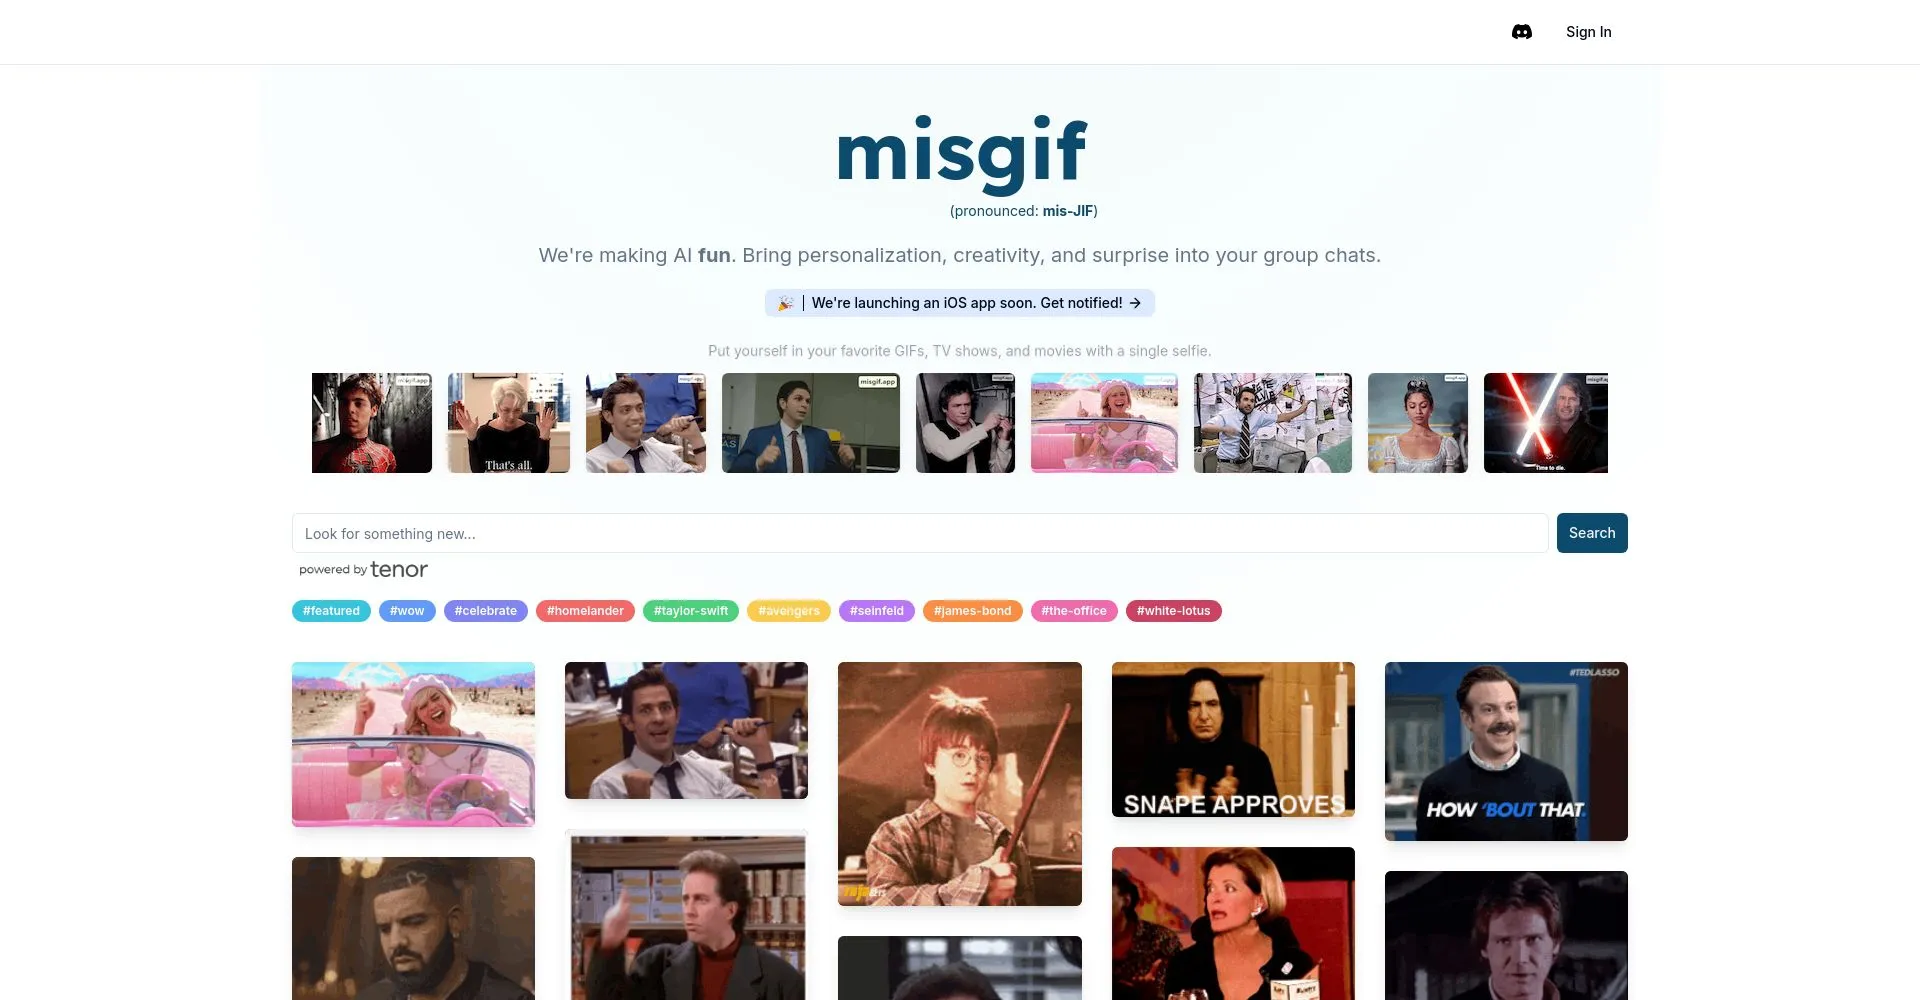The image size is (1920, 1000).
Task: Select the #featured tag
Action: 331,611
